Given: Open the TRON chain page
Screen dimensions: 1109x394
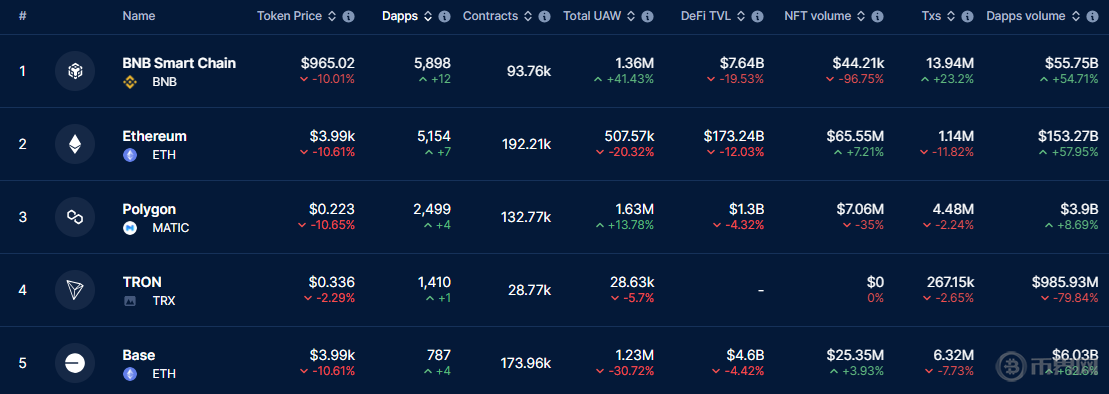Looking at the screenshot, I should pyautogui.click(x=142, y=282).
